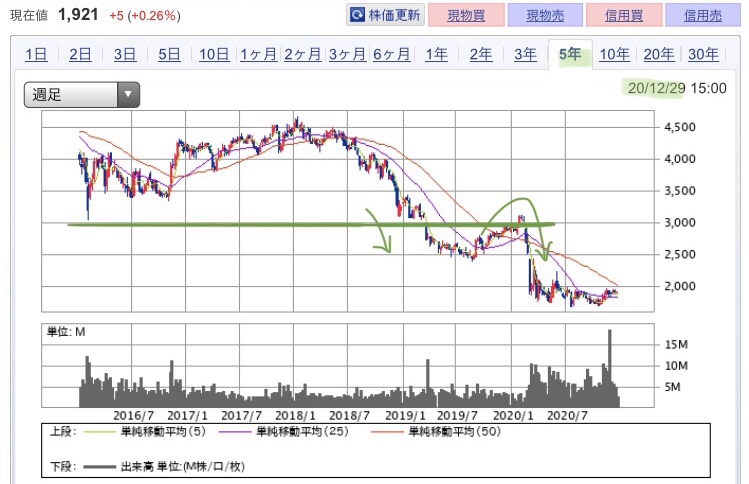Click the 2018/1 date axis label
749x484 pixels.
[295, 416]
